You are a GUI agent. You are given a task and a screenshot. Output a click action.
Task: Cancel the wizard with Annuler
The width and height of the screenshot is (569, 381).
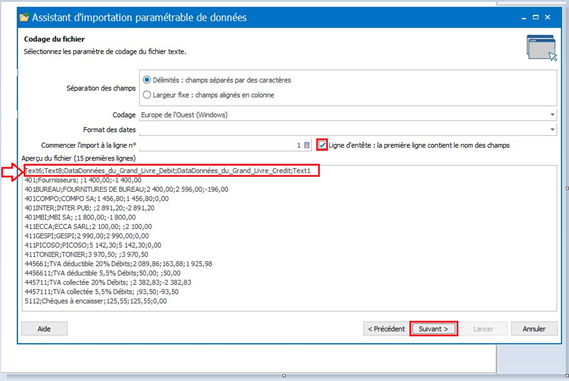point(534,329)
